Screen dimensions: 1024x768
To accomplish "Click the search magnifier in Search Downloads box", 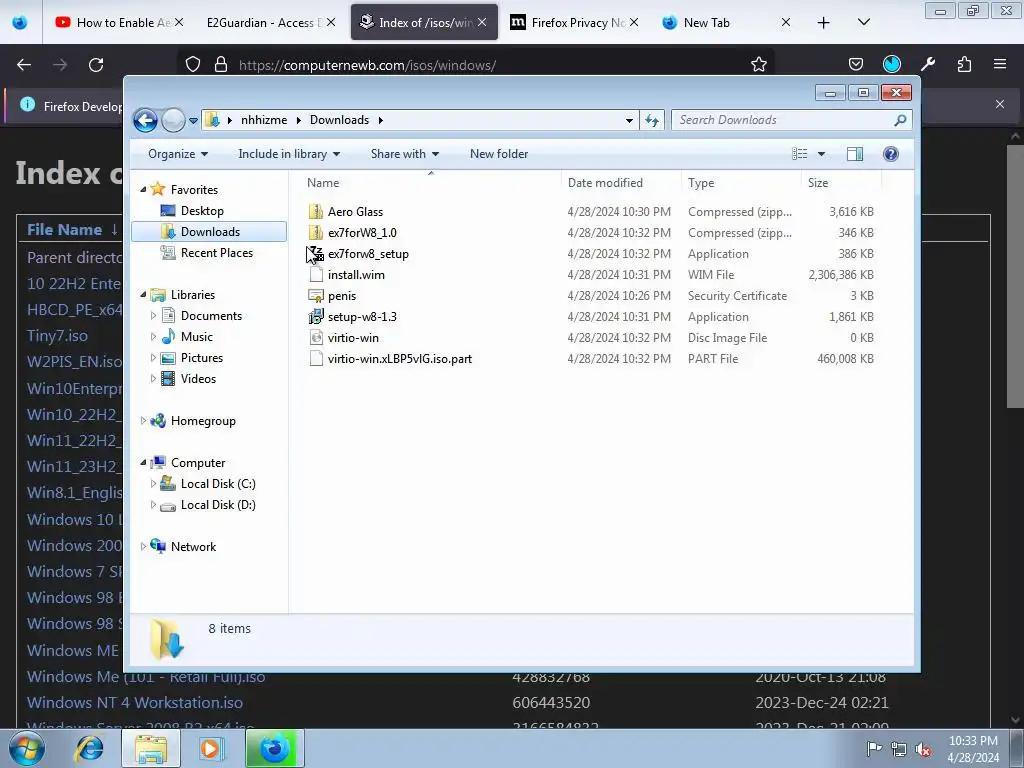I will [900, 120].
